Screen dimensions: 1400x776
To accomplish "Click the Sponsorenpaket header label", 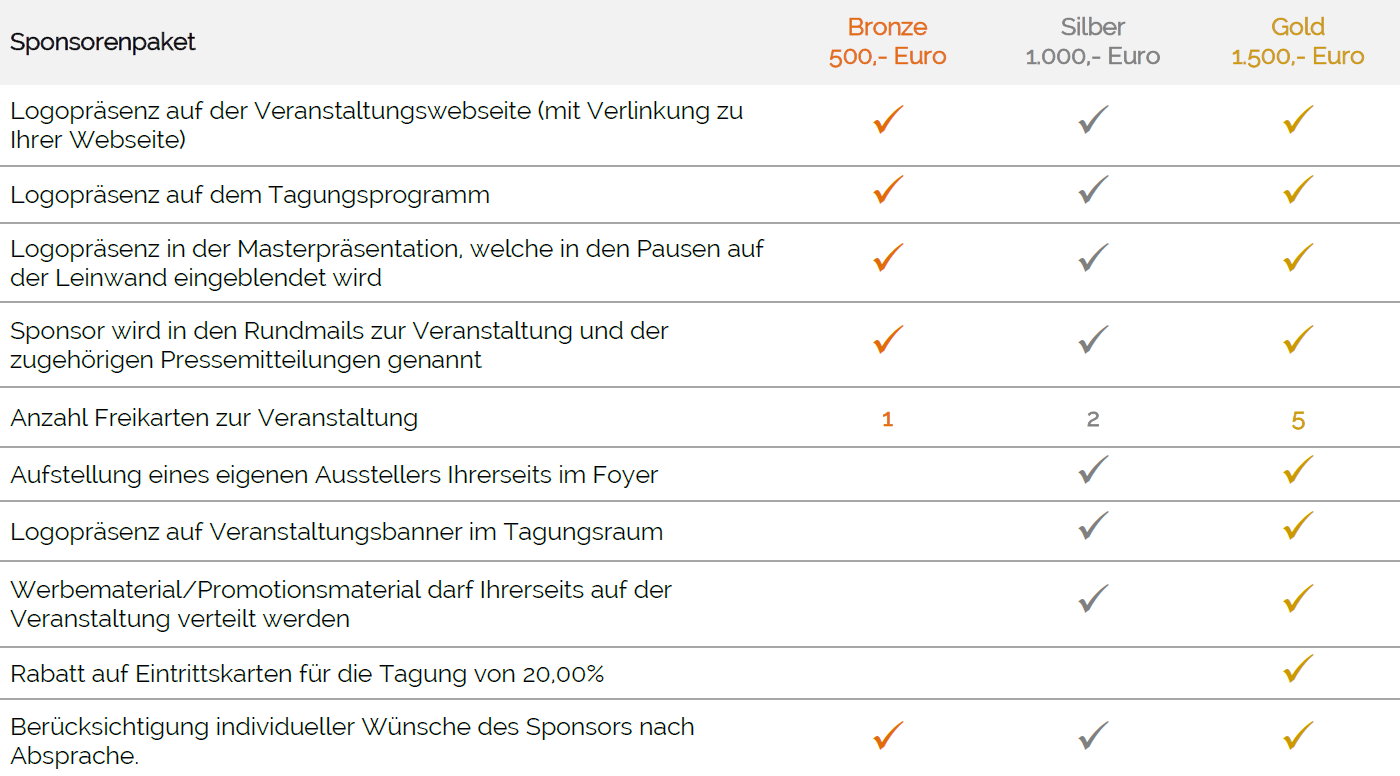I will (103, 42).
